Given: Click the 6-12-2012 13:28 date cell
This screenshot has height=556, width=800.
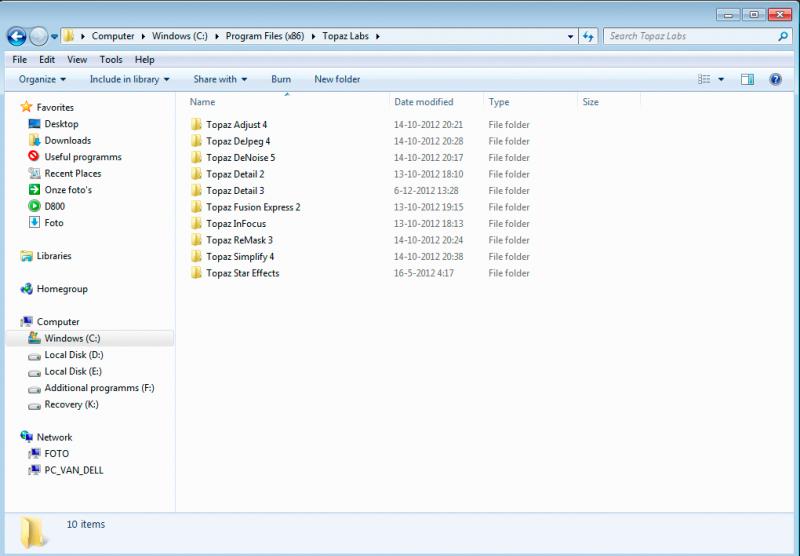Looking at the screenshot, I should coord(426,190).
